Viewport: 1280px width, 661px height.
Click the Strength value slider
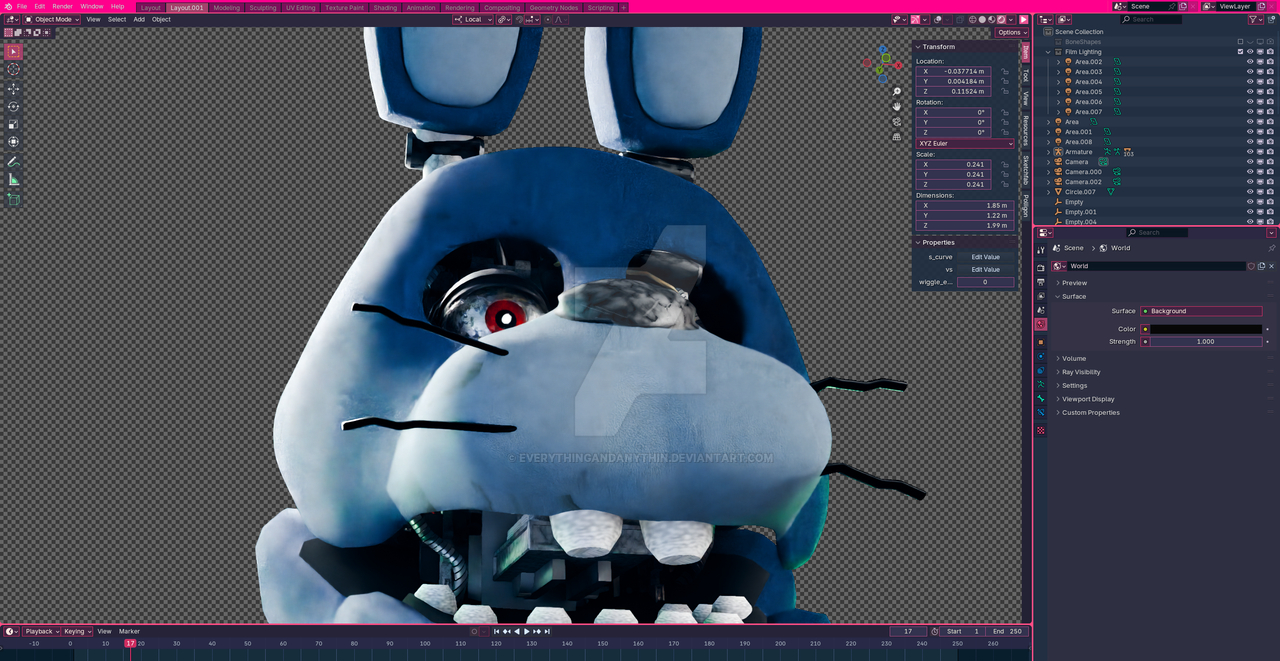point(1205,341)
